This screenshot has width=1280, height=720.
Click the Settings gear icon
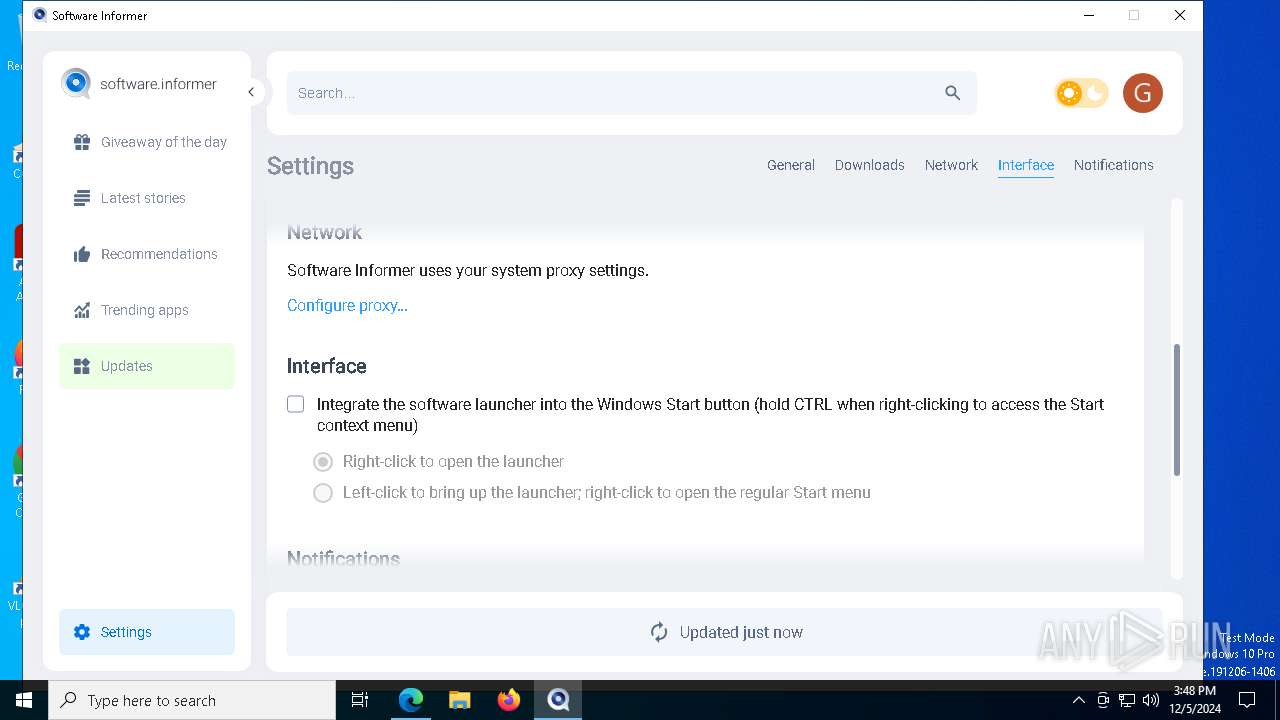click(x=82, y=632)
